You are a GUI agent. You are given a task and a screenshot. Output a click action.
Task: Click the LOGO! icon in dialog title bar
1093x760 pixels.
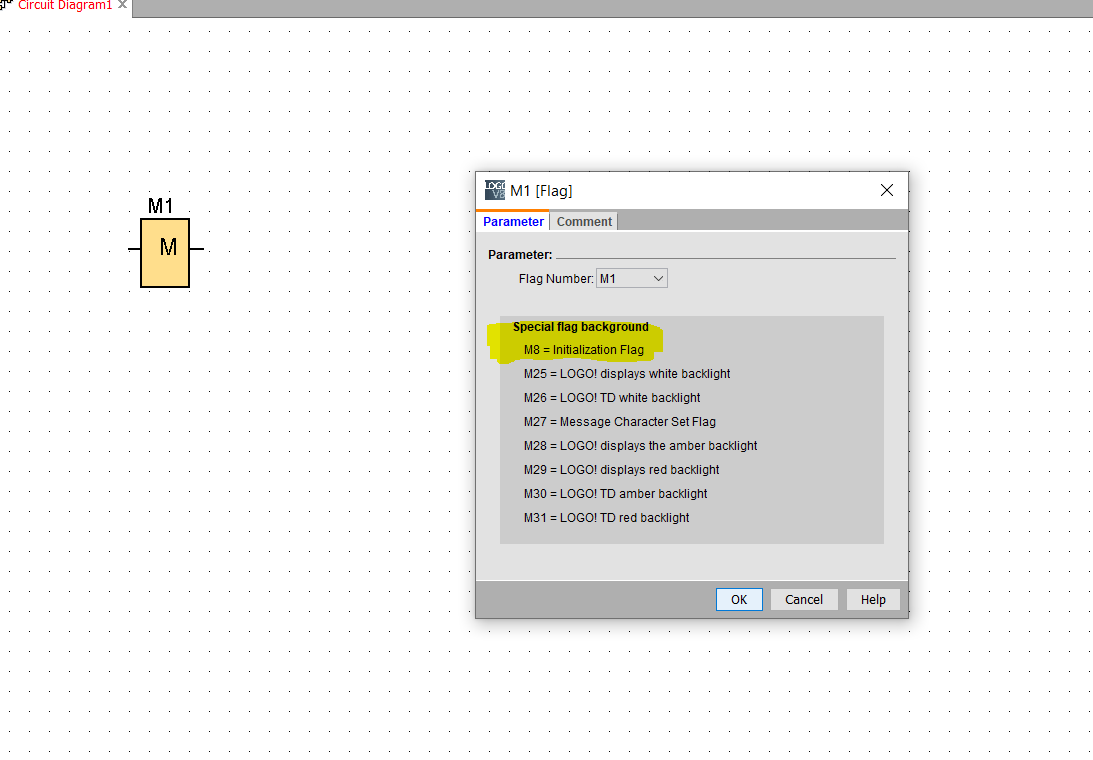[495, 190]
